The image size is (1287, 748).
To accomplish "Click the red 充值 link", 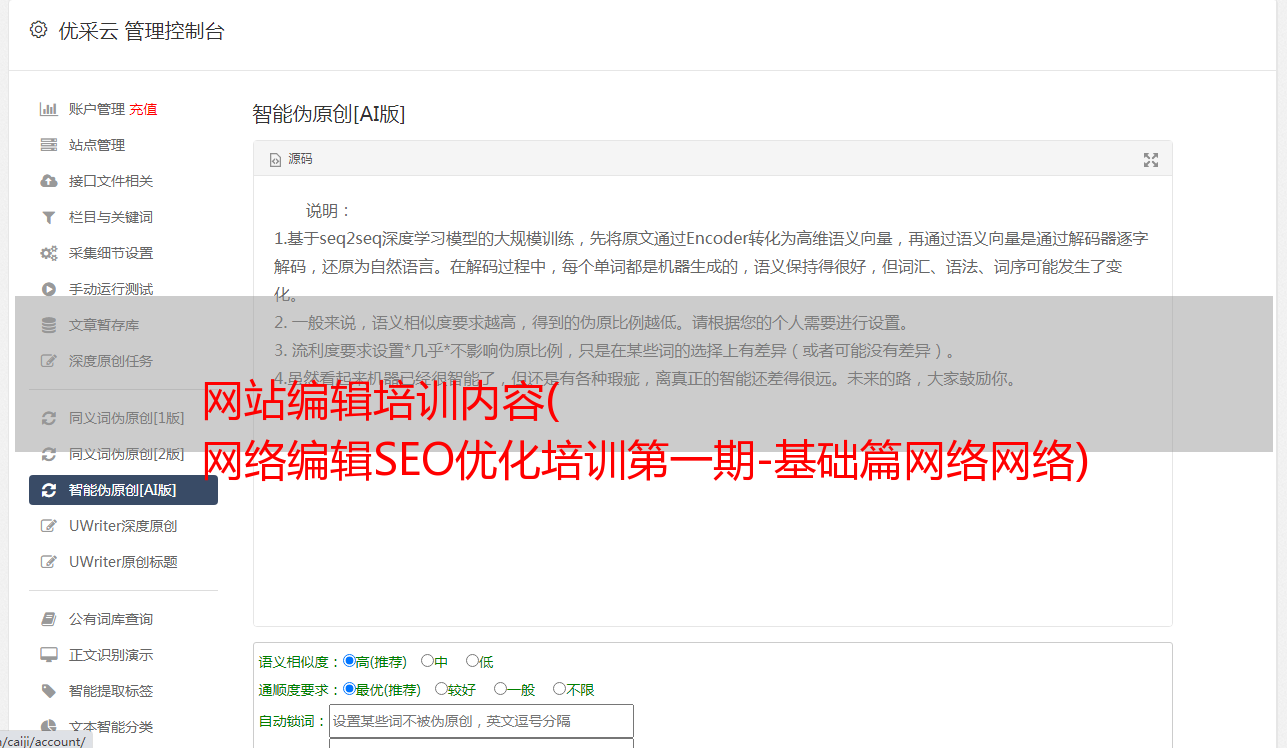I will (x=143, y=109).
